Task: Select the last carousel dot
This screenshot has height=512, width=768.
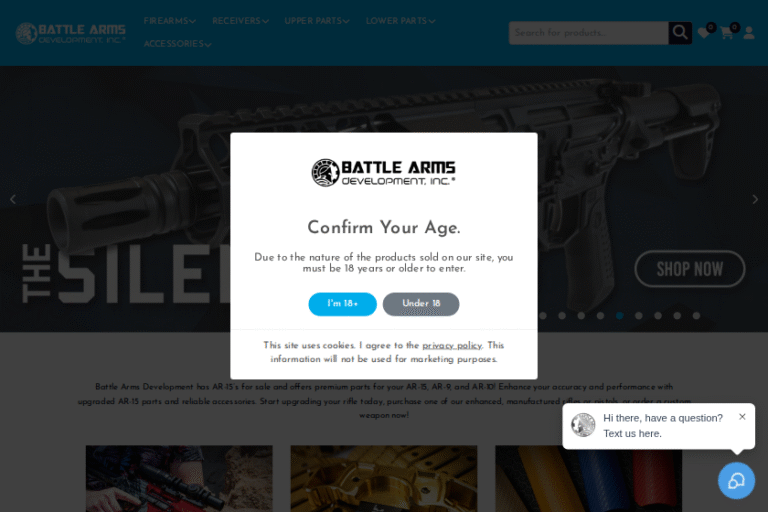Action: [696, 316]
